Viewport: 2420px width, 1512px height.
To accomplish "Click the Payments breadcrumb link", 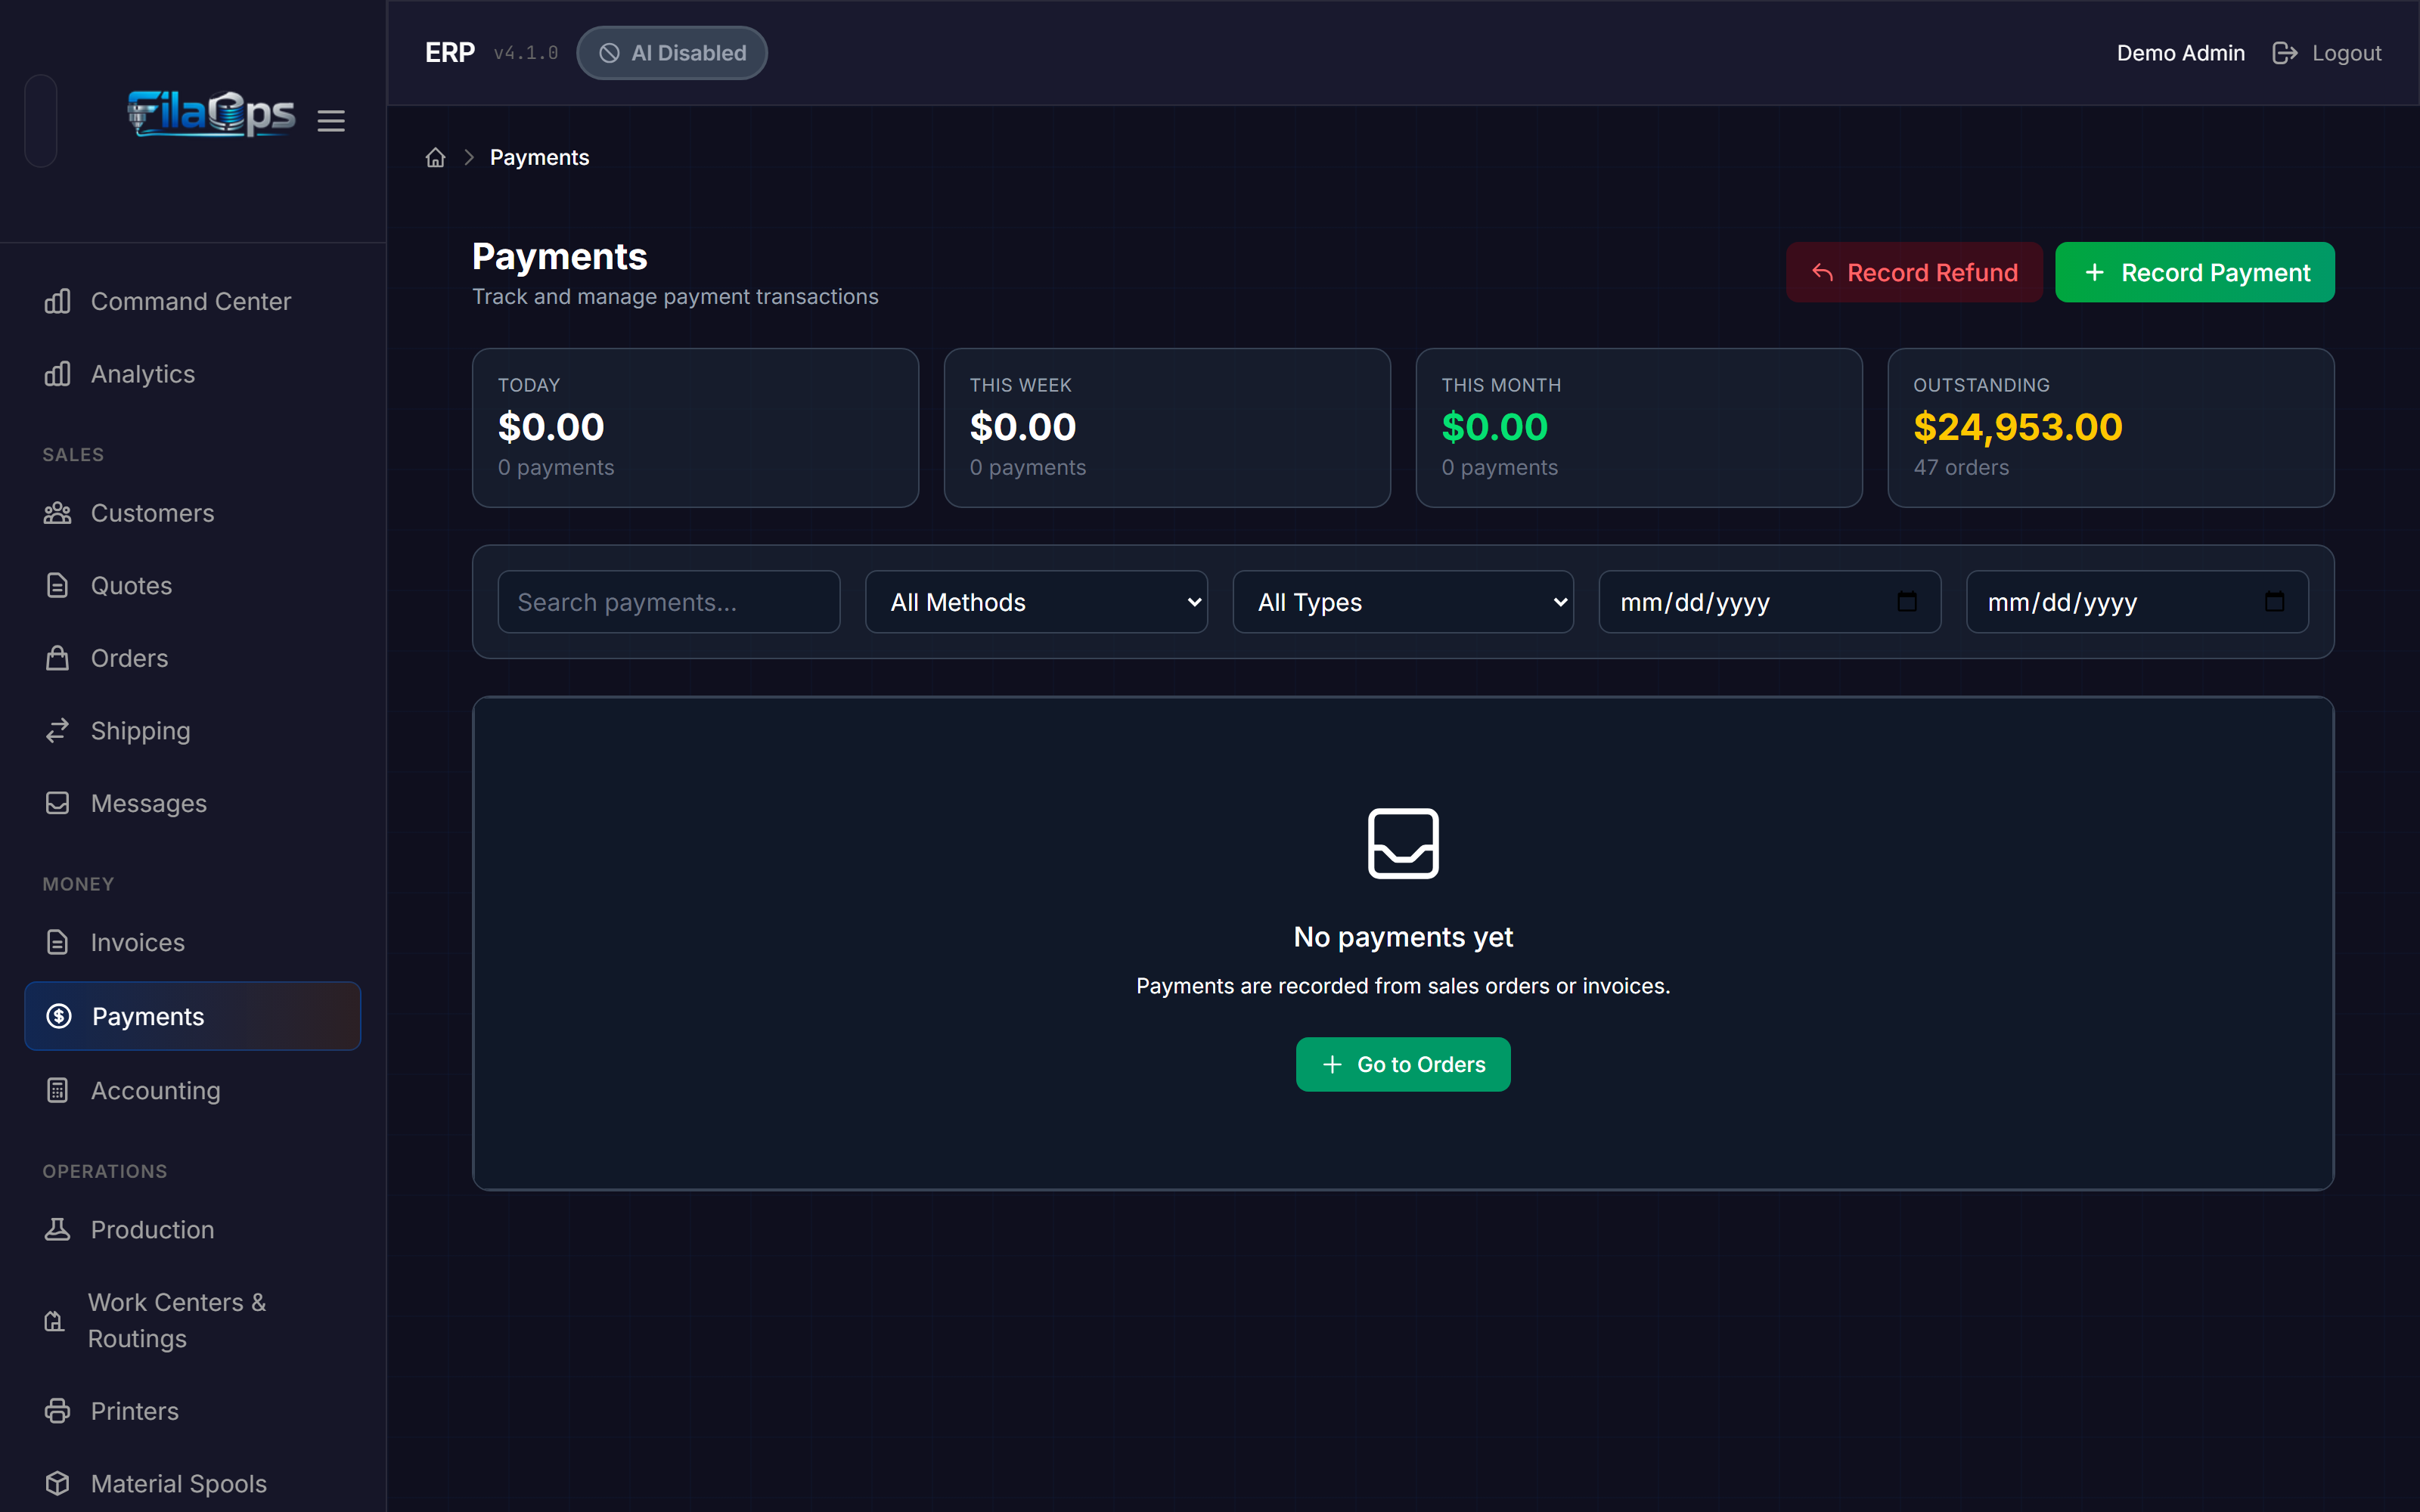I will pos(539,158).
